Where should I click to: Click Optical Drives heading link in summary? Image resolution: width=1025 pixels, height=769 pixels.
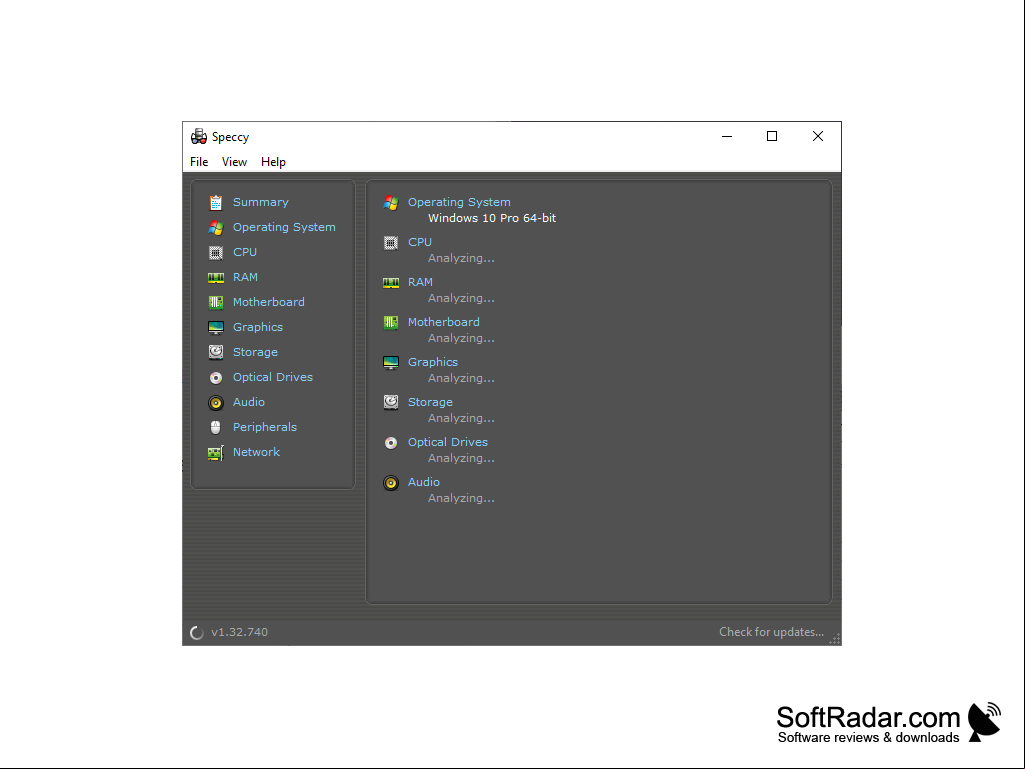click(448, 442)
